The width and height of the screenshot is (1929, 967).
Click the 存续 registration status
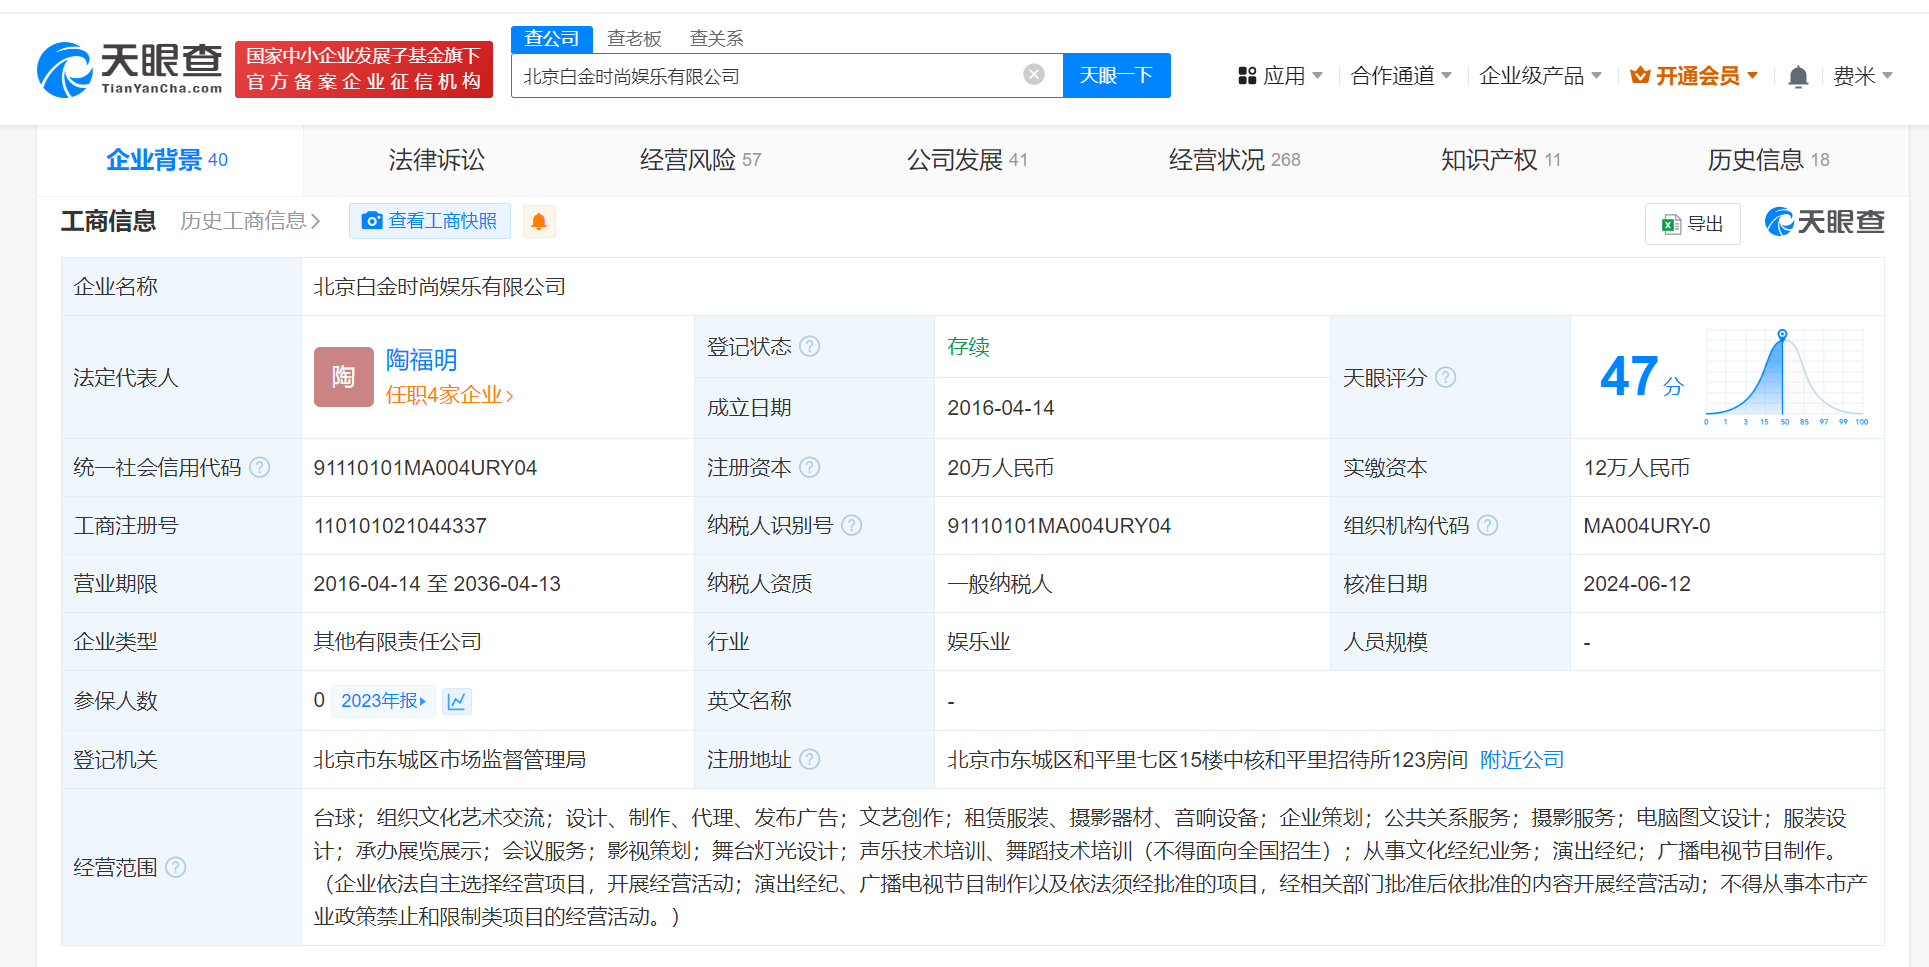(x=968, y=347)
